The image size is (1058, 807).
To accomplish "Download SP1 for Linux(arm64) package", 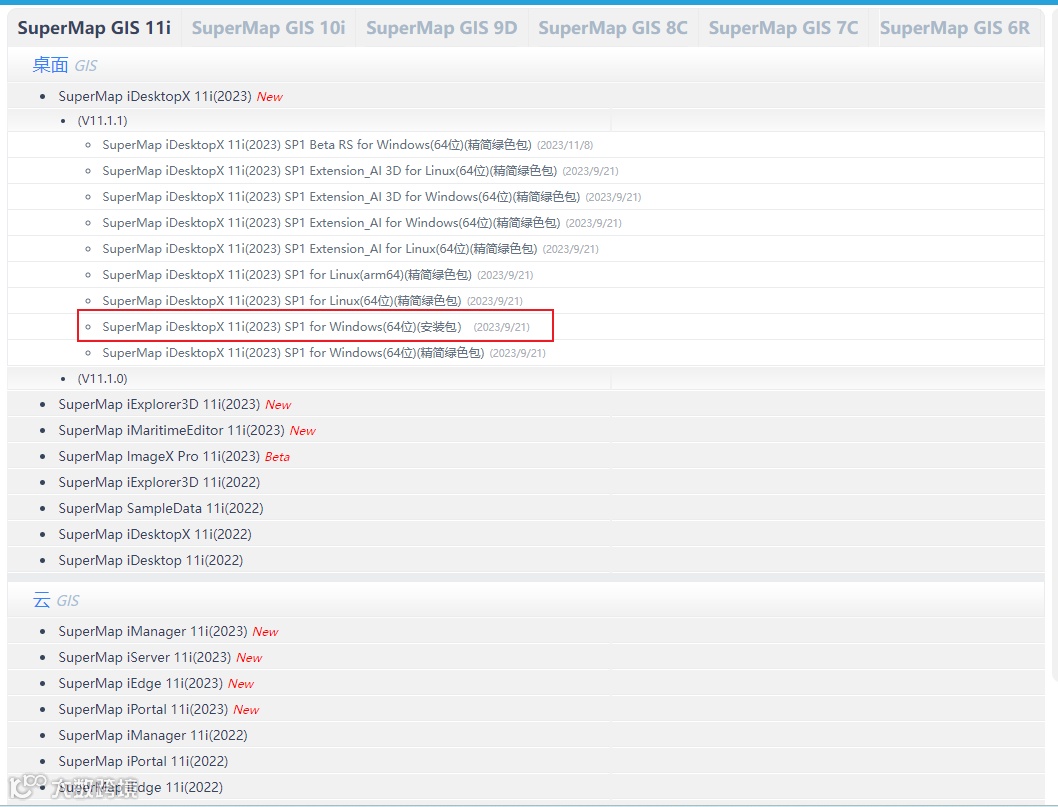I will click(287, 275).
